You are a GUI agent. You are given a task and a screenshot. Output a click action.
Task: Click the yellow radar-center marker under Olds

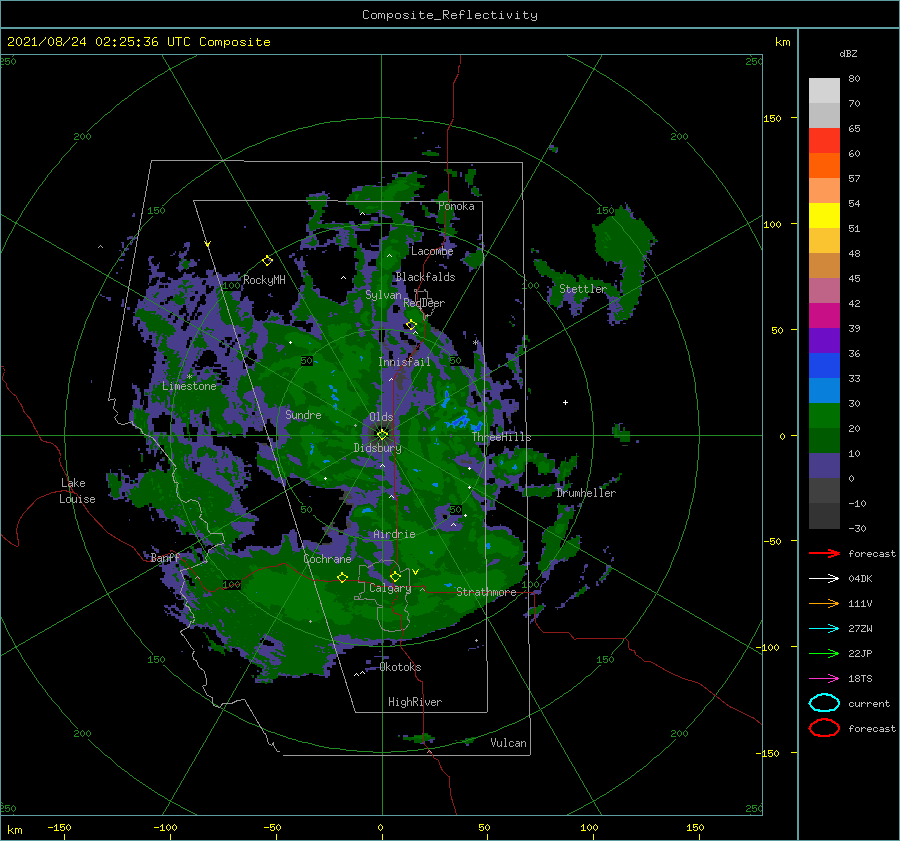click(x=382, y=435)
